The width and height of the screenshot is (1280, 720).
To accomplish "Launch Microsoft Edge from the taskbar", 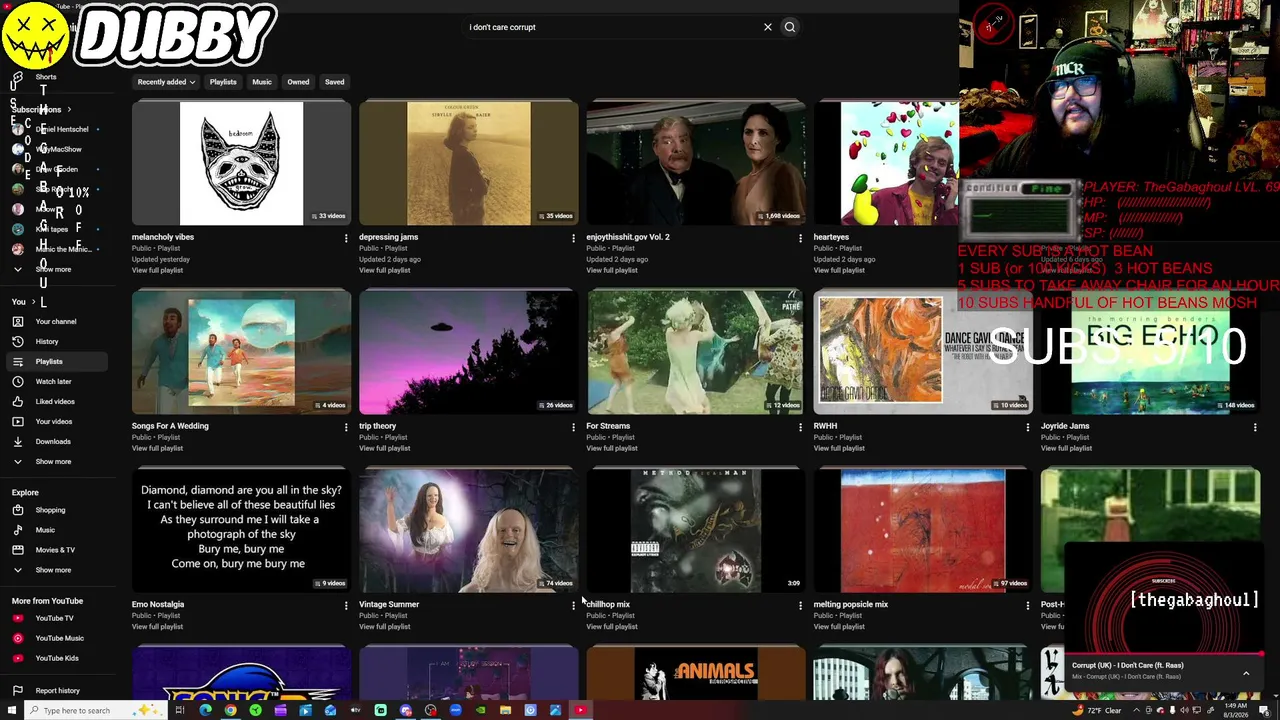I will click(205, 710).
